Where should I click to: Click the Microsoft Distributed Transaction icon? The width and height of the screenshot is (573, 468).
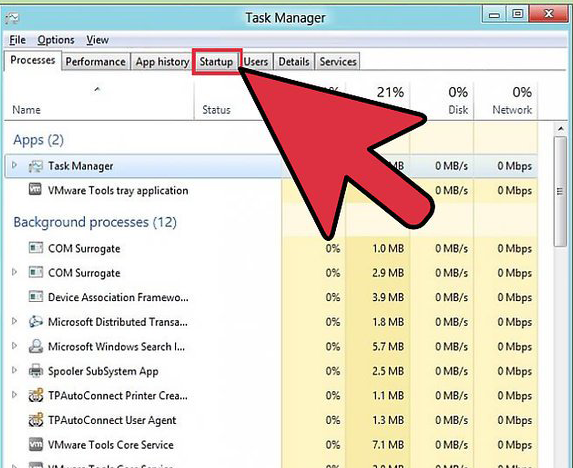(x=35, y=321)
